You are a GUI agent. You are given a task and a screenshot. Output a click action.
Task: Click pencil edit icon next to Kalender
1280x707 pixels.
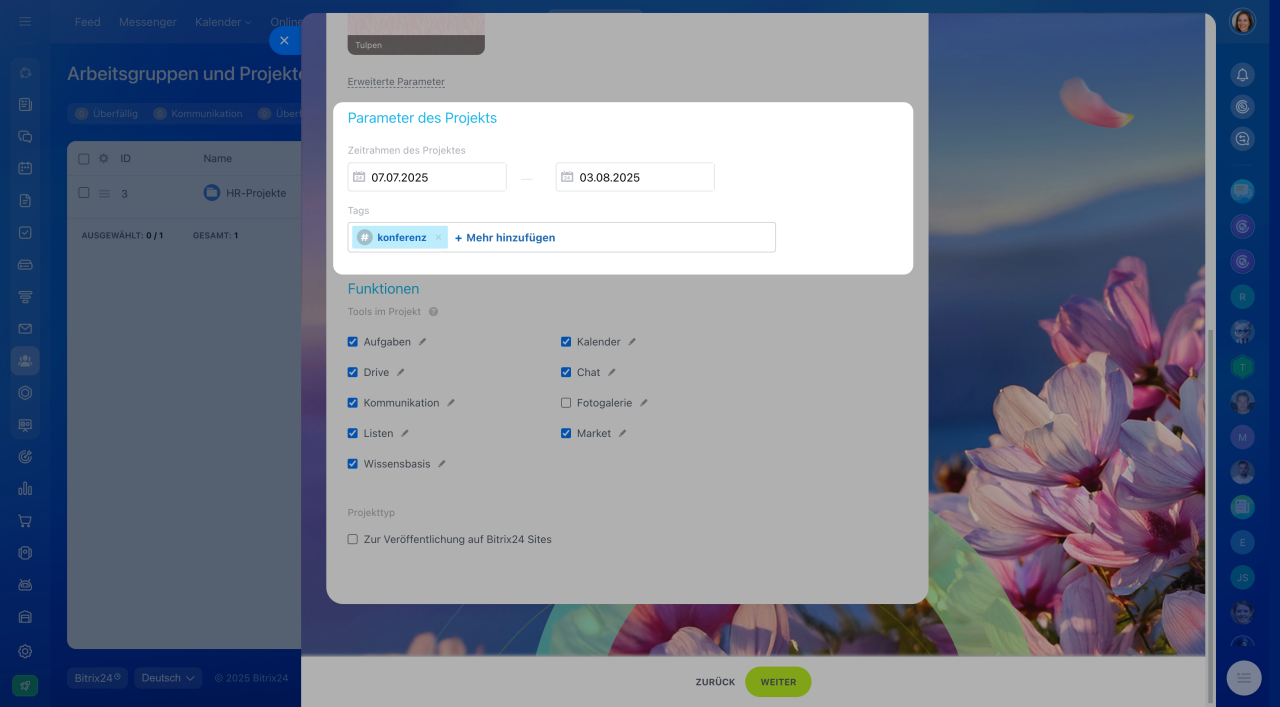coord(632,342)
